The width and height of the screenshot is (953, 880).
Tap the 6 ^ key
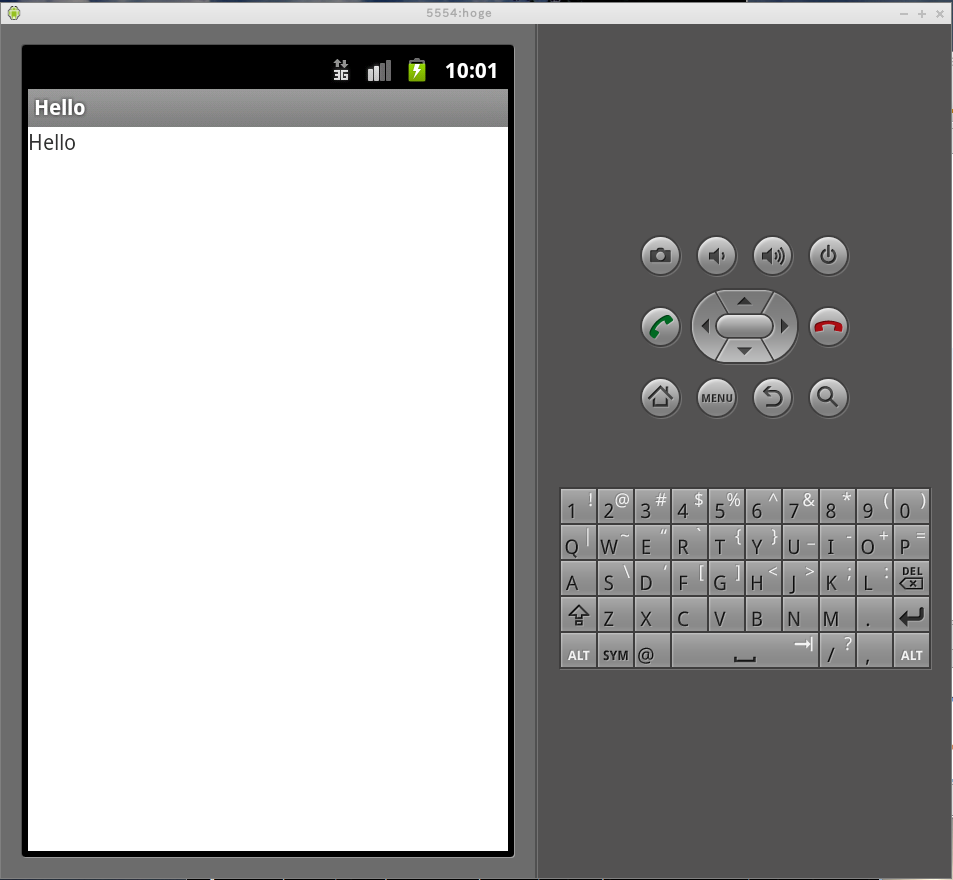pyautogui.click(x=764, y=506)
